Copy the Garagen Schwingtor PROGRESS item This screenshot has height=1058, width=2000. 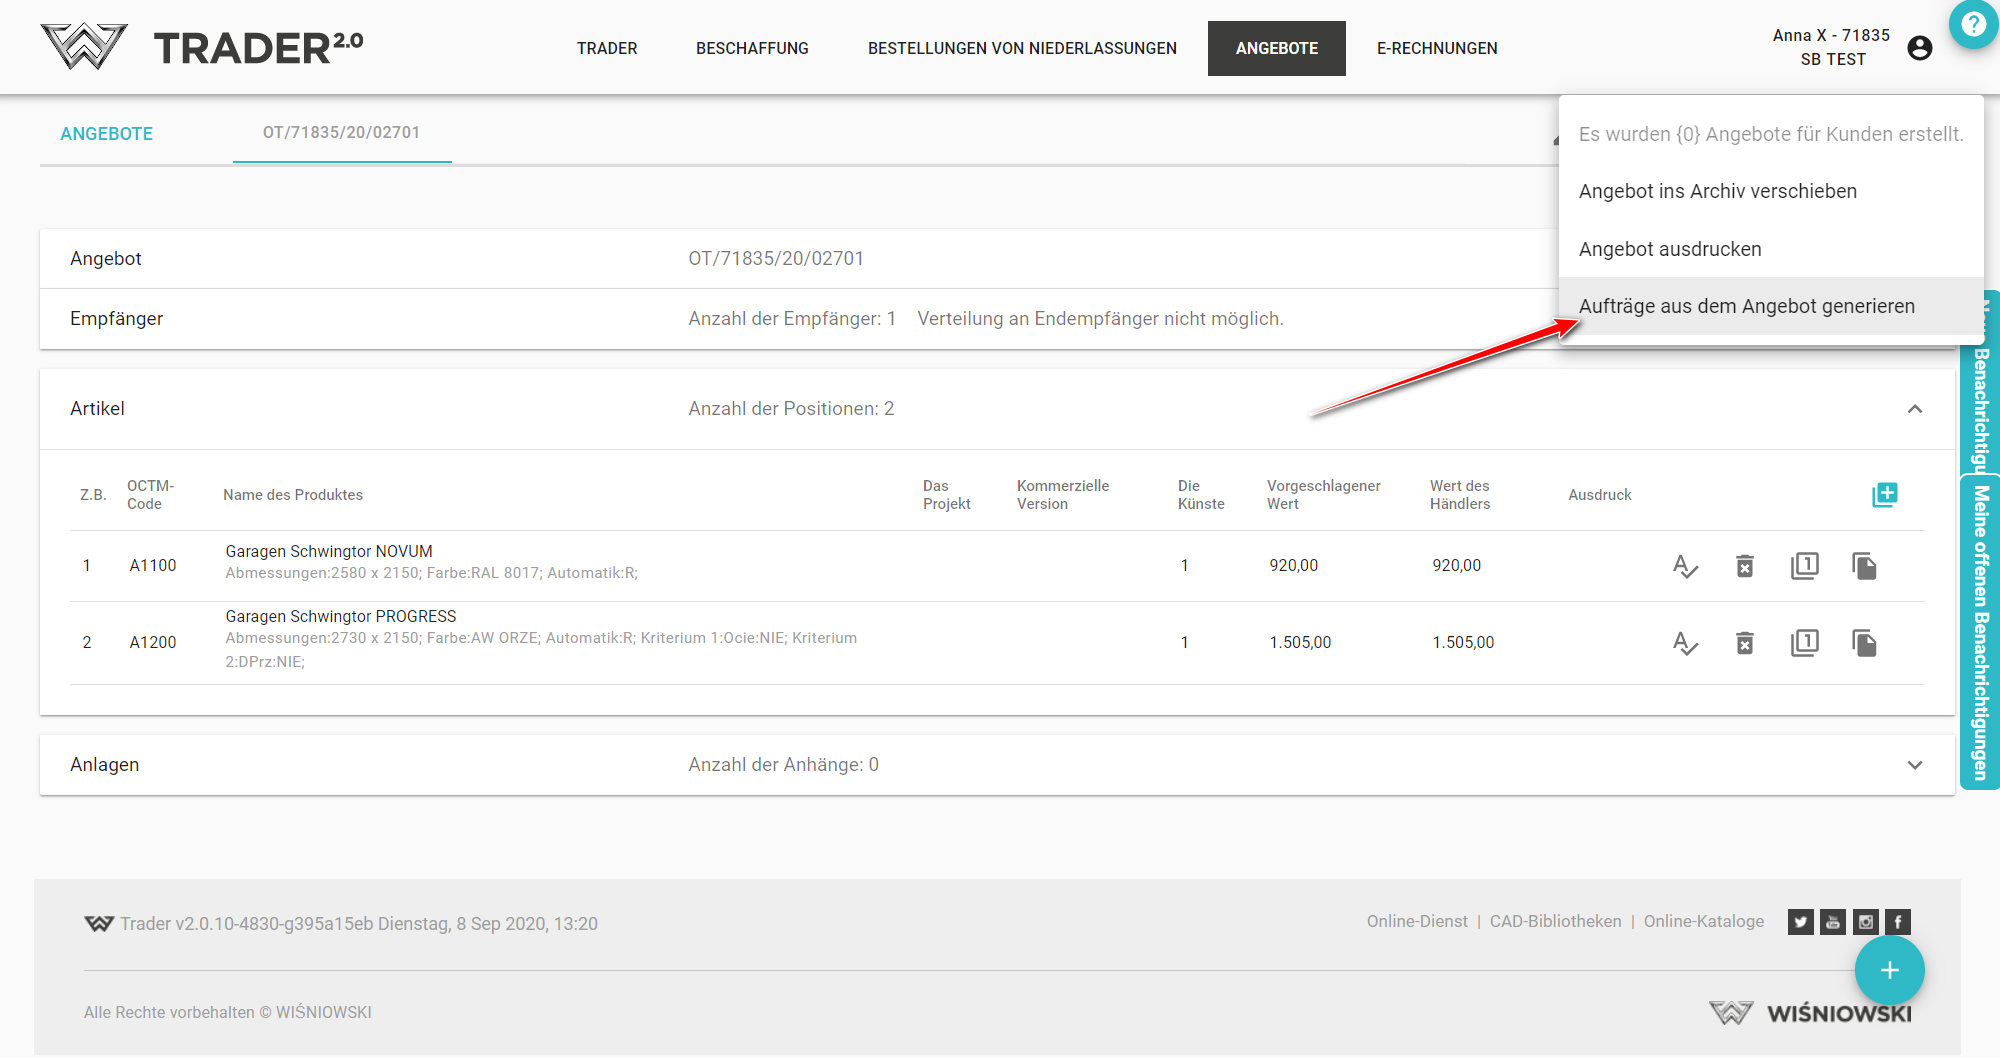point(1864,643)
